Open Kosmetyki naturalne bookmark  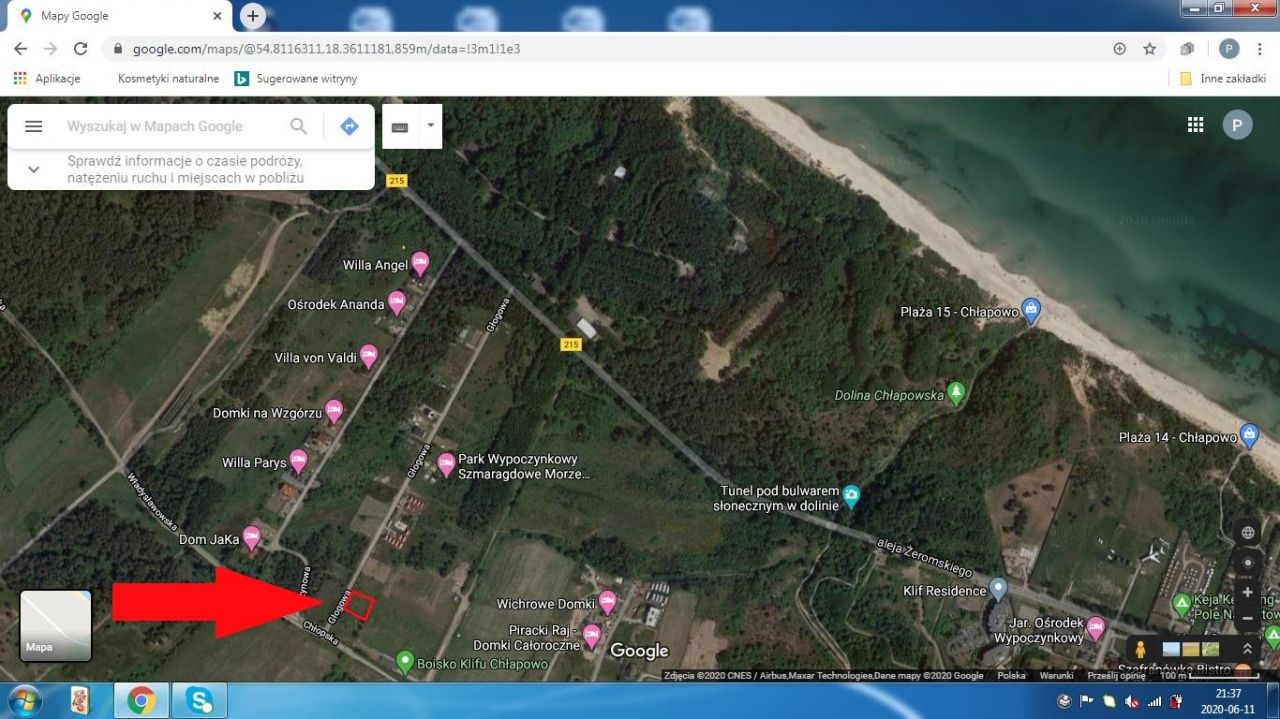coord(168,78)
